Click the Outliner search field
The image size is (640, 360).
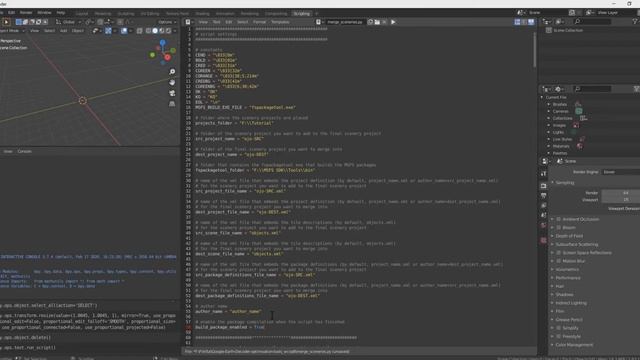pyautogui.click(x=593, y=21)
